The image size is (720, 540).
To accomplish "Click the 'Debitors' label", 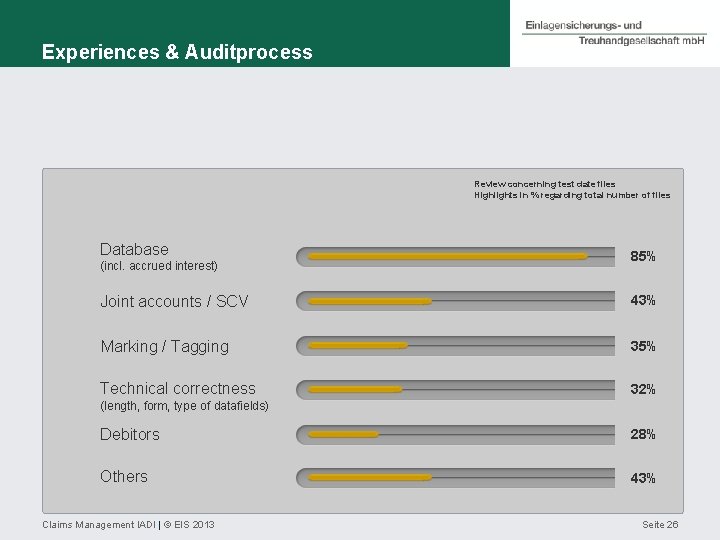I will [x=130, y=434].
